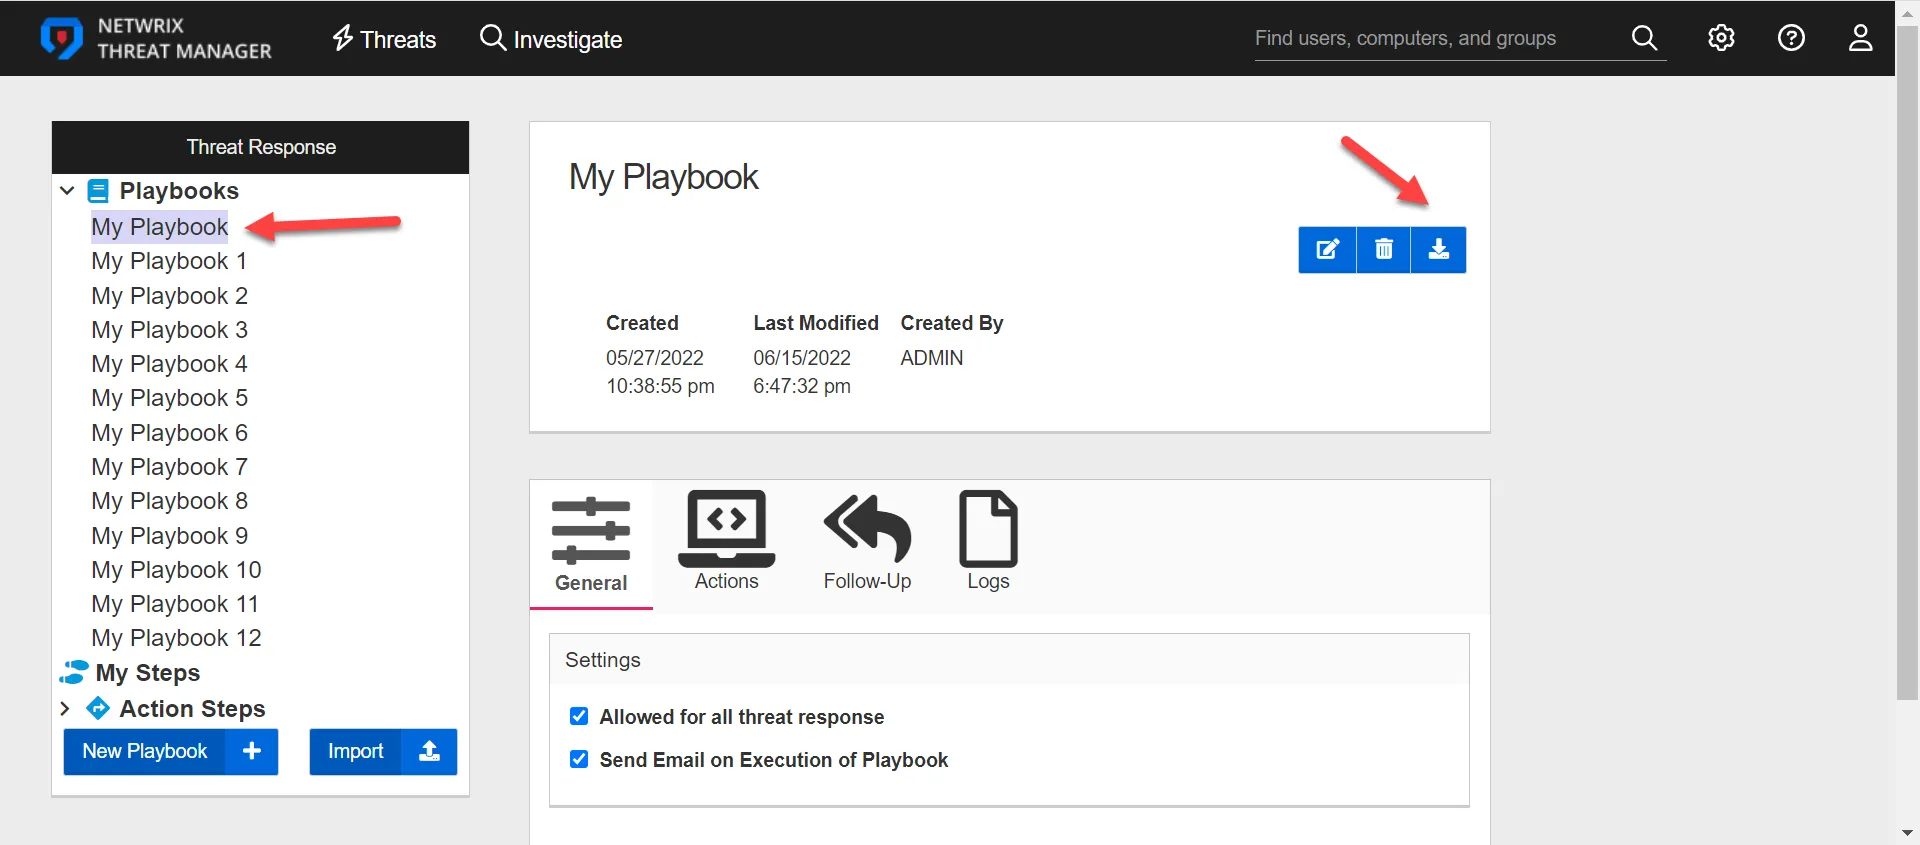Open the My Steps tree item
The image size is (1920, 845).
pyautogui.click(x=148, y=673)
